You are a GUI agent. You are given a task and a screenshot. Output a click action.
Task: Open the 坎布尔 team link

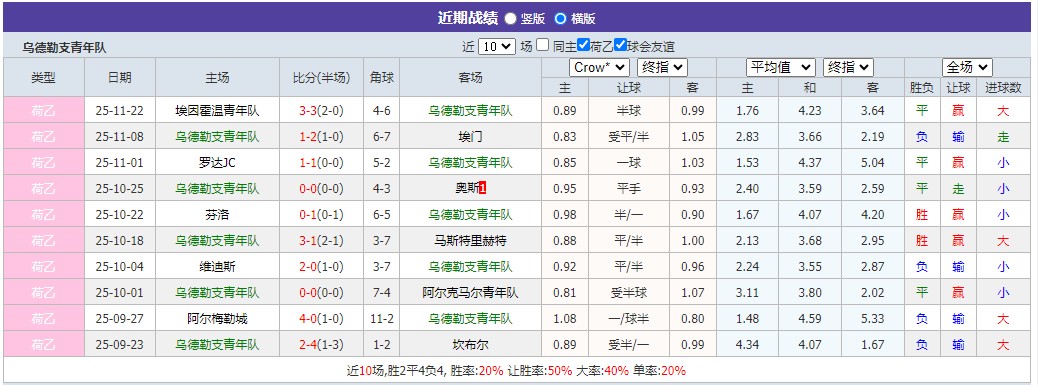[470, 345]
